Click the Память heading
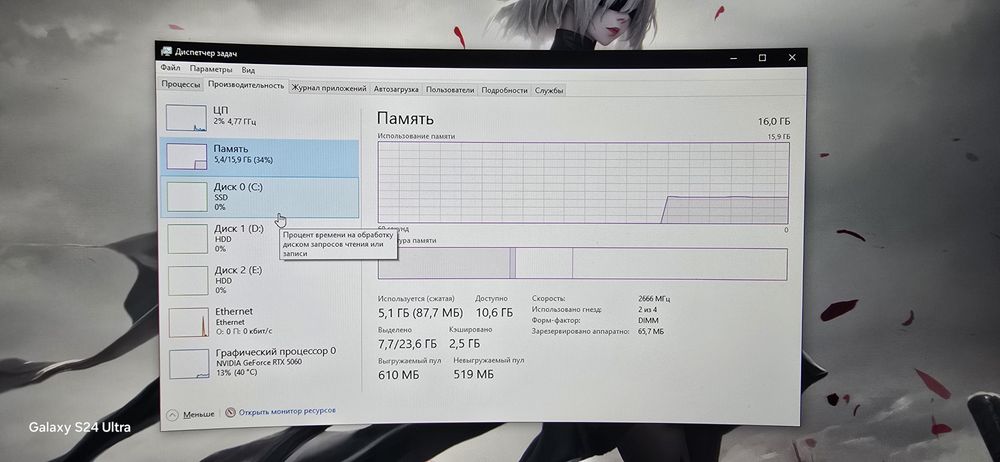 click(x=405, y=118)
